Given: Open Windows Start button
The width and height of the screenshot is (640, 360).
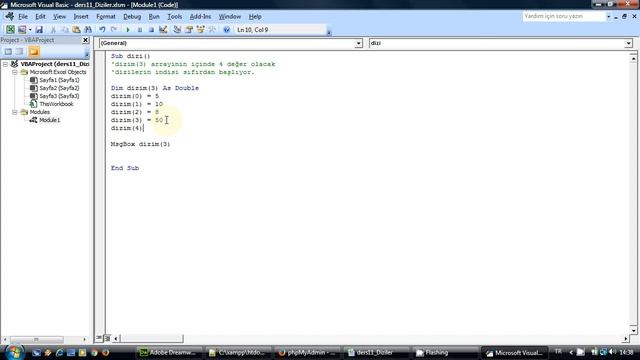Looking at the screenshot, I should point(14,352).
